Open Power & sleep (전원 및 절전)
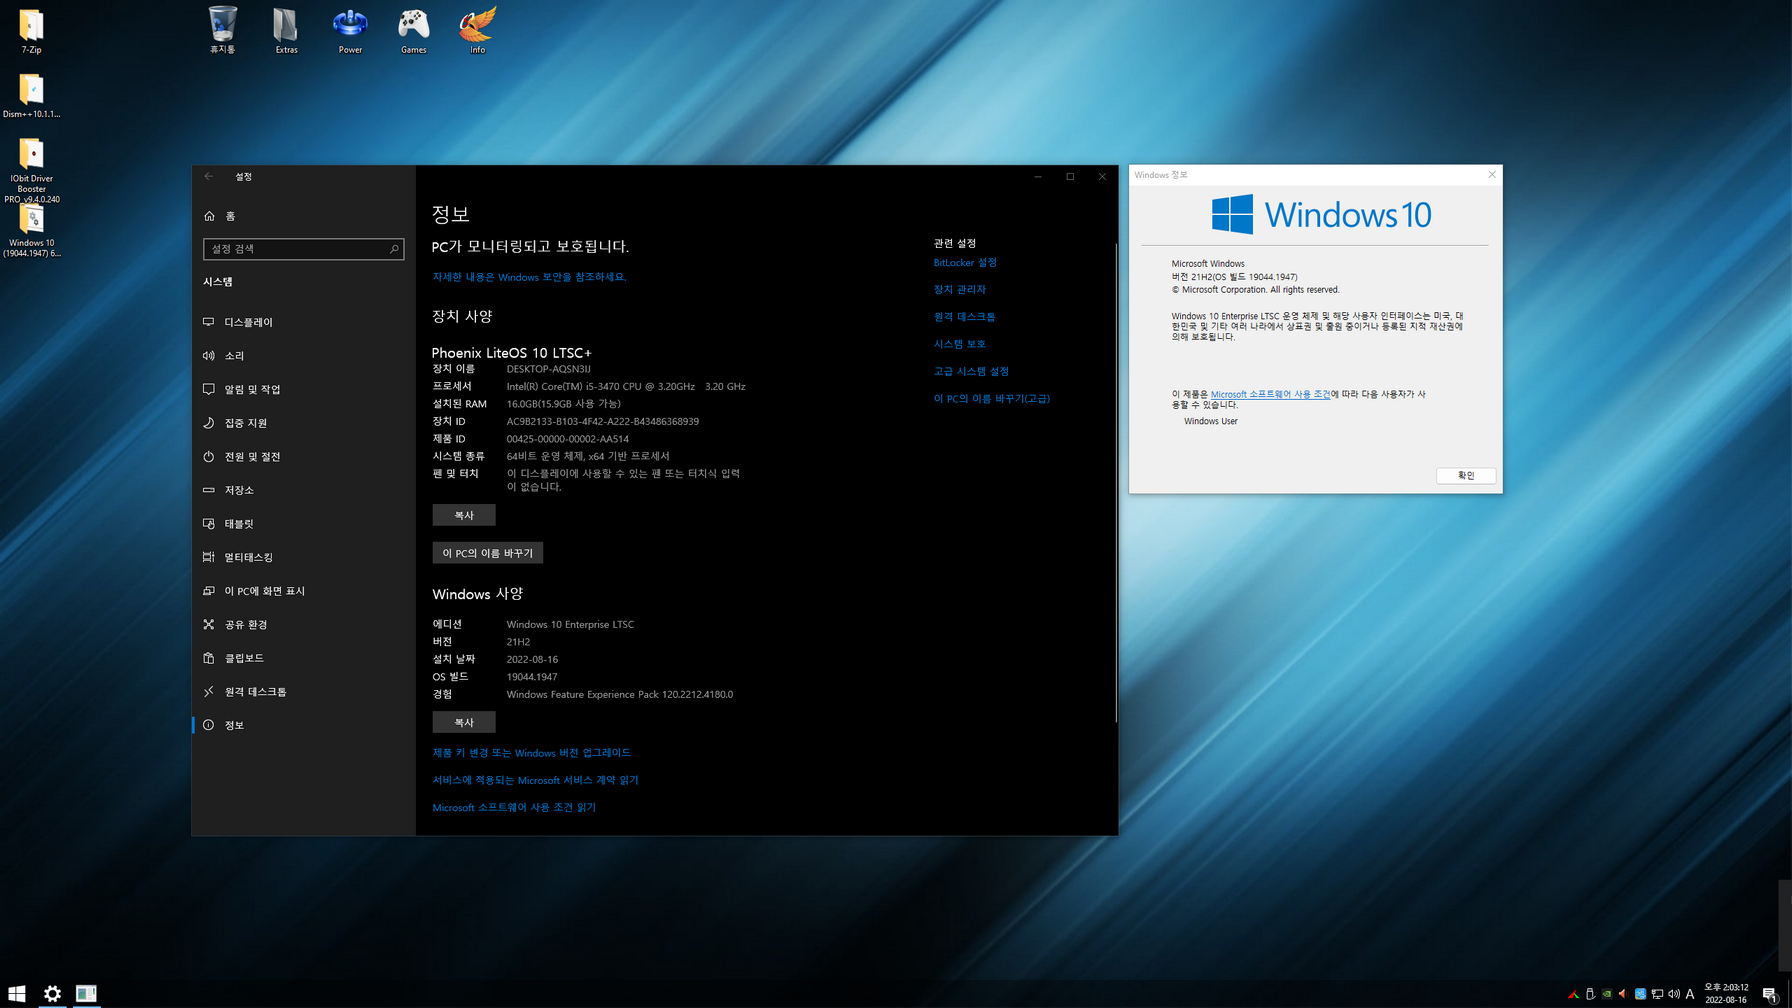 (x=303, y=457)
